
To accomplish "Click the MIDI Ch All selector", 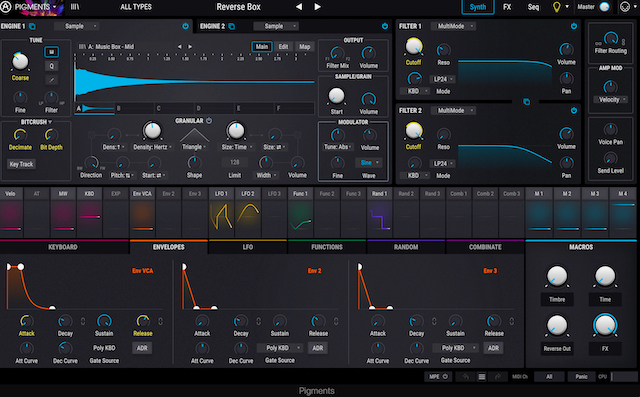I will 549,377.
